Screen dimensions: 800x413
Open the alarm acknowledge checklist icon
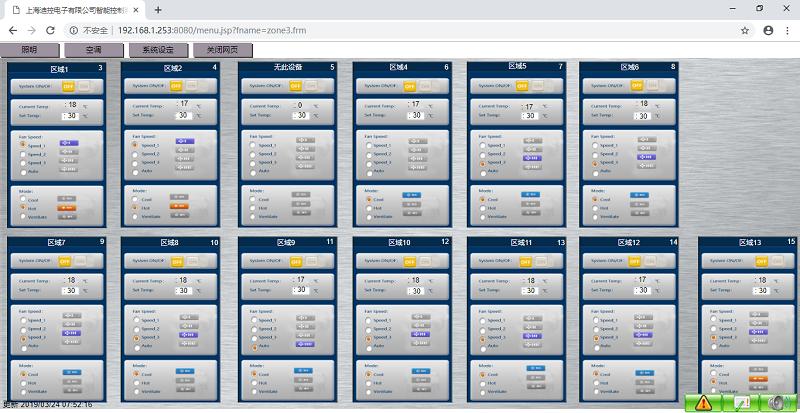pos(741,402)
